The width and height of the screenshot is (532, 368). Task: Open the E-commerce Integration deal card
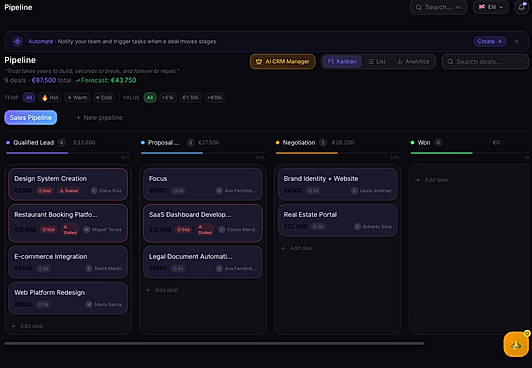[68, 262]
